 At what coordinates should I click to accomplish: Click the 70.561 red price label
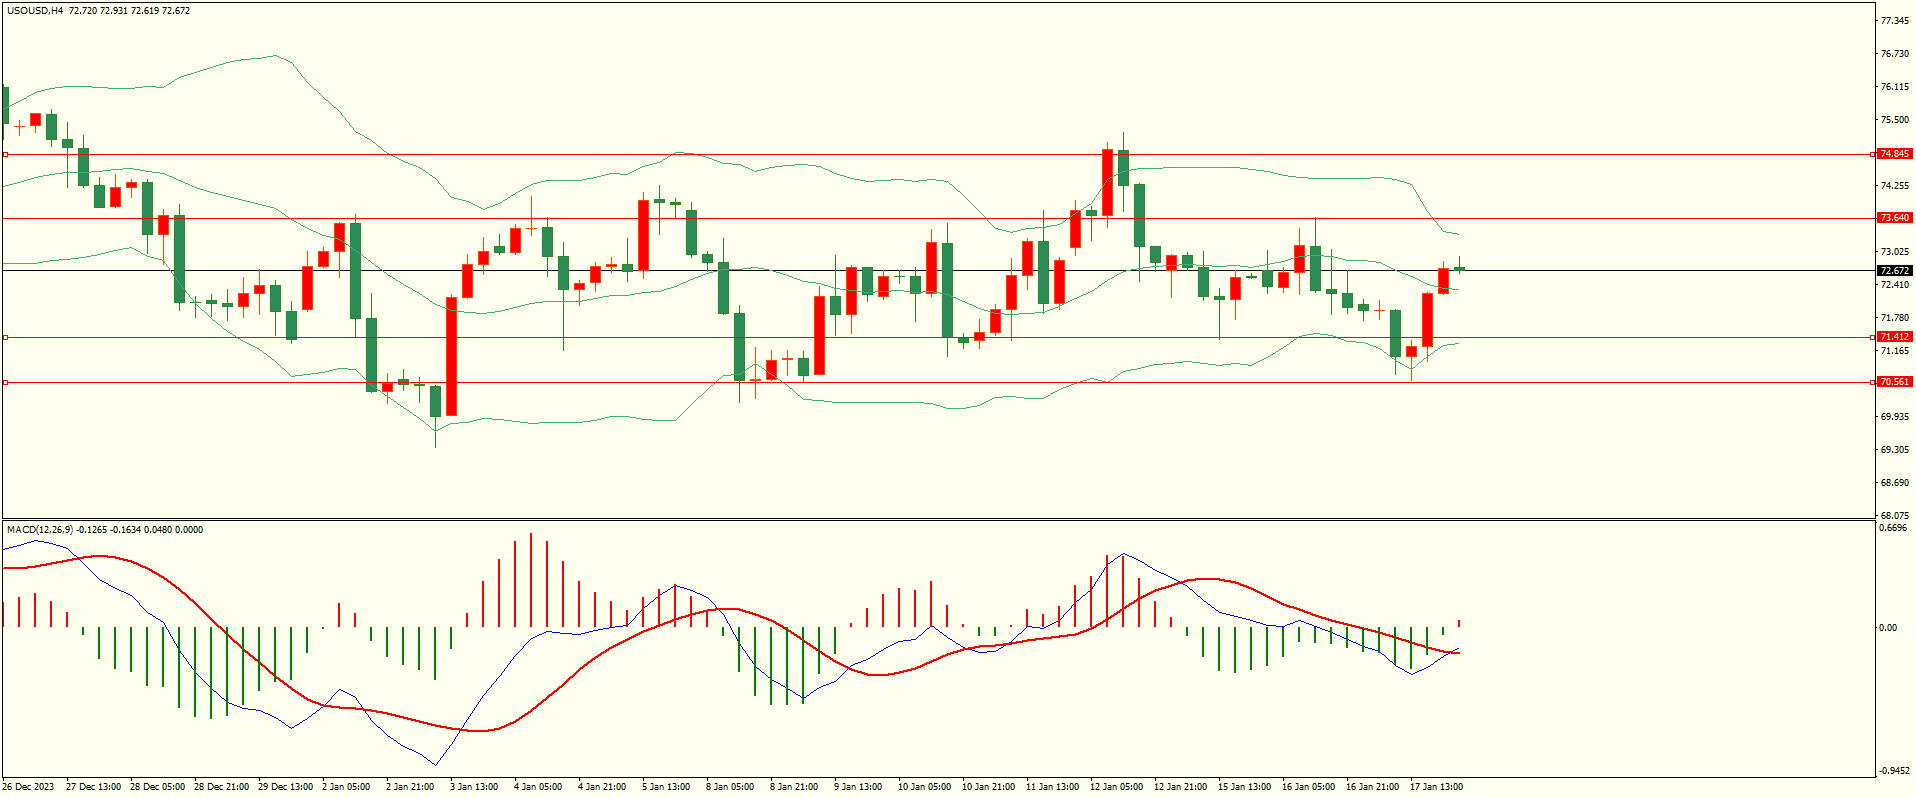[1894, 382]
